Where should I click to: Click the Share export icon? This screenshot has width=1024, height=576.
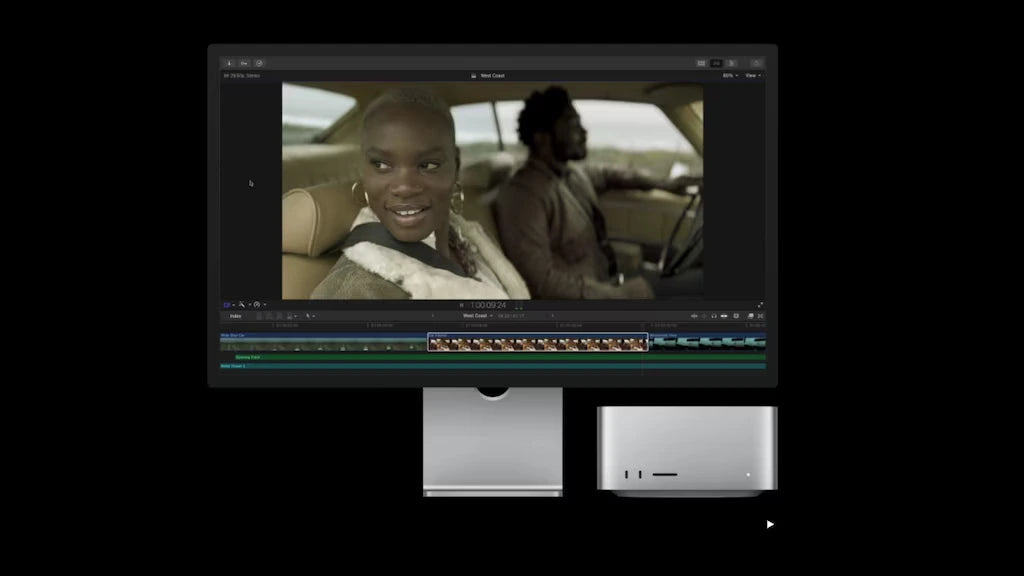point(756,63)
